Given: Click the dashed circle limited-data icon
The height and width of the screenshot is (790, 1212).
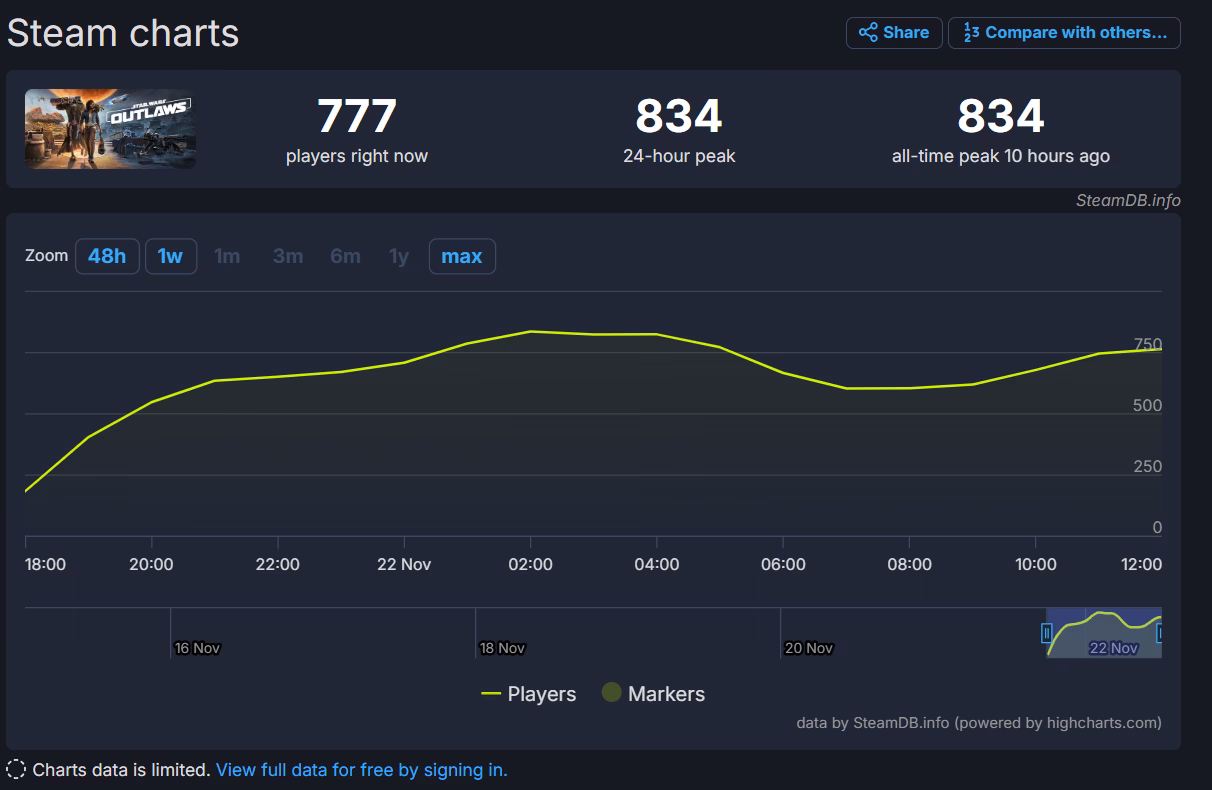Looking at the screenshot, I should click(16, 770).
